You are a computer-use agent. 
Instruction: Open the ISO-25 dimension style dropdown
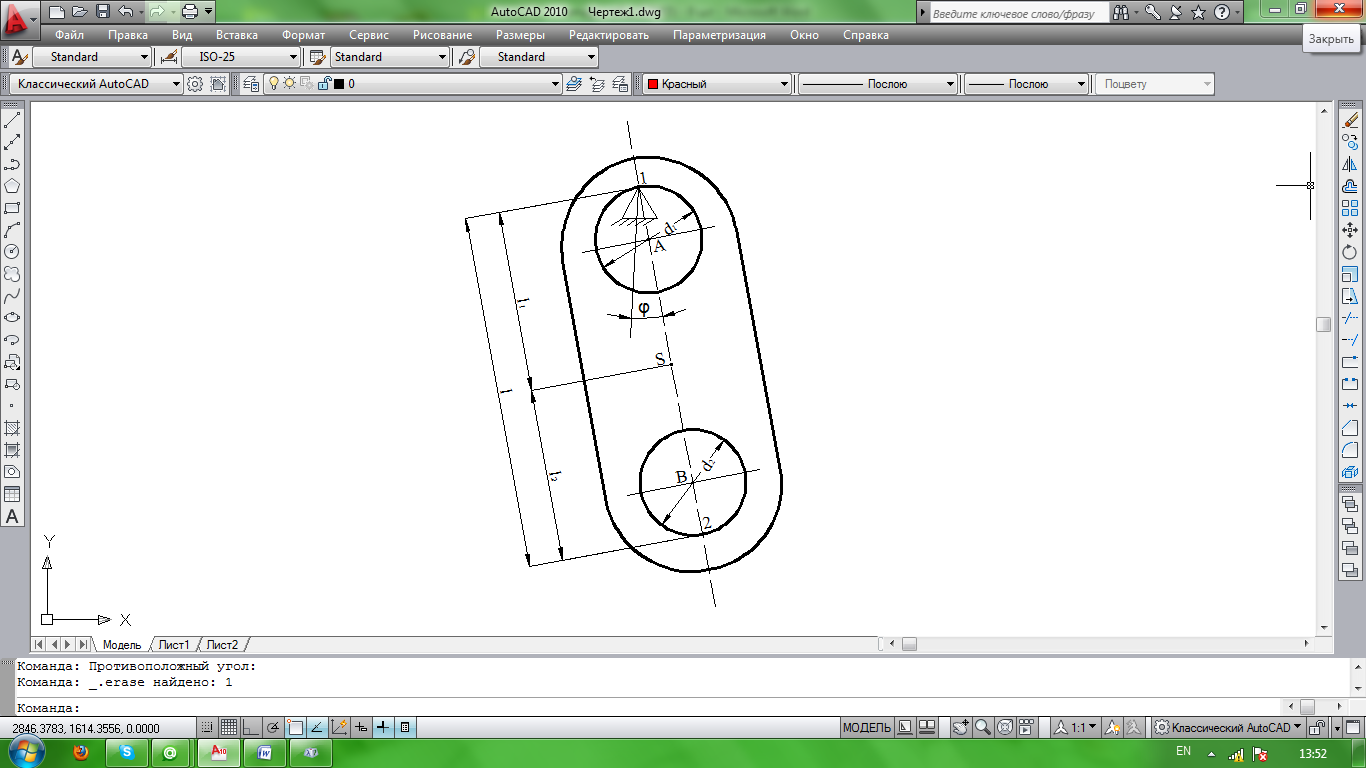[x=242, y=57]
